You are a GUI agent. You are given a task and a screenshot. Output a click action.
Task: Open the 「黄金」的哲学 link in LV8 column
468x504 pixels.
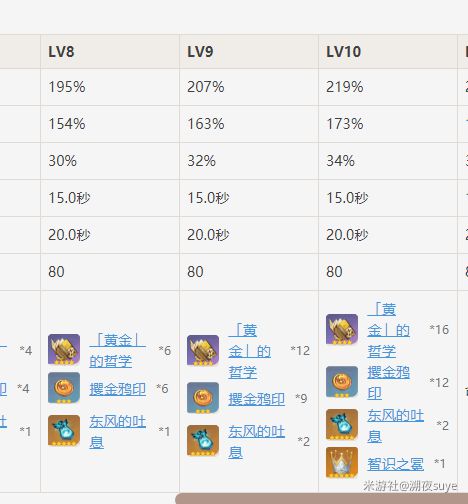[117, 351]
